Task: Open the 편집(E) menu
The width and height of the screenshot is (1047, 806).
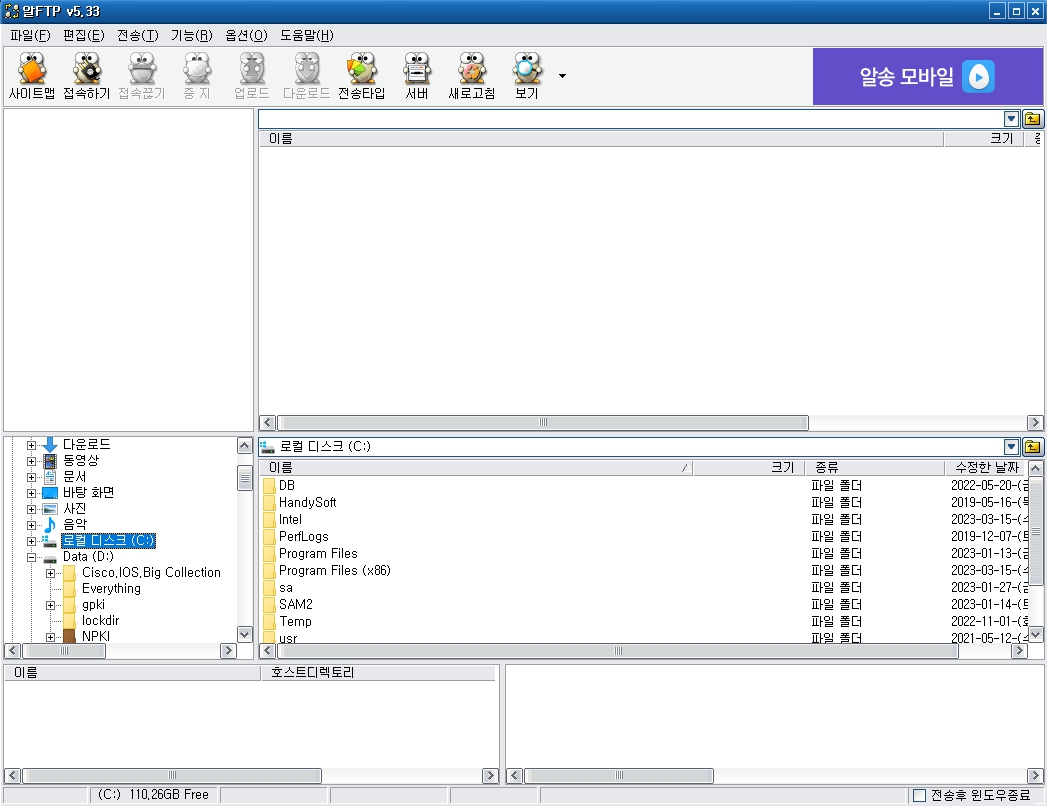Action: [x=83, y=35]
